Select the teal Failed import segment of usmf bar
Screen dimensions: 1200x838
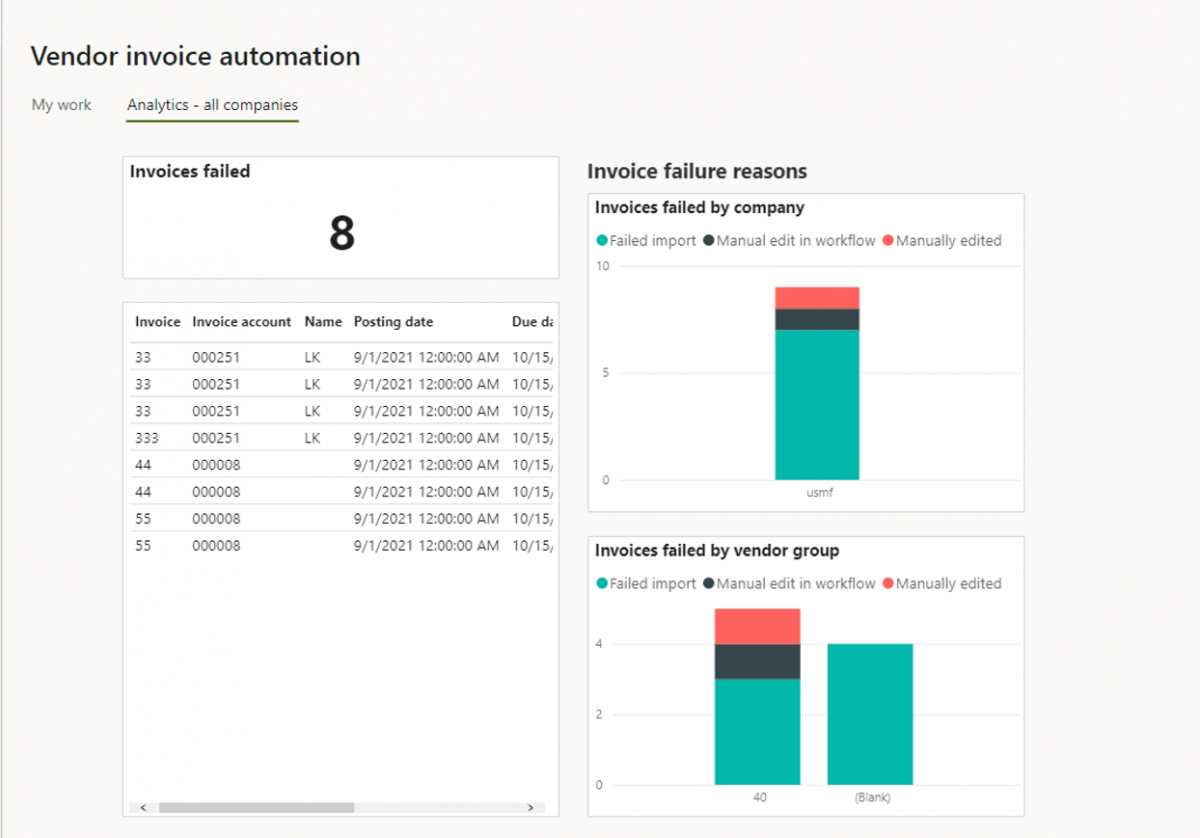[x=817, y=405]
